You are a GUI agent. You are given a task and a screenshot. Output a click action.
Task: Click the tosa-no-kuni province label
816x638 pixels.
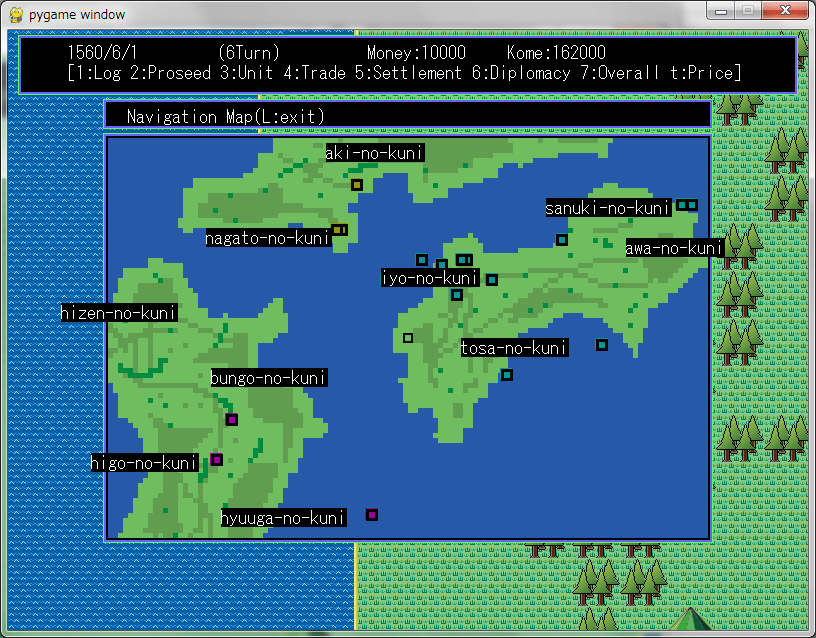point(514,348)
